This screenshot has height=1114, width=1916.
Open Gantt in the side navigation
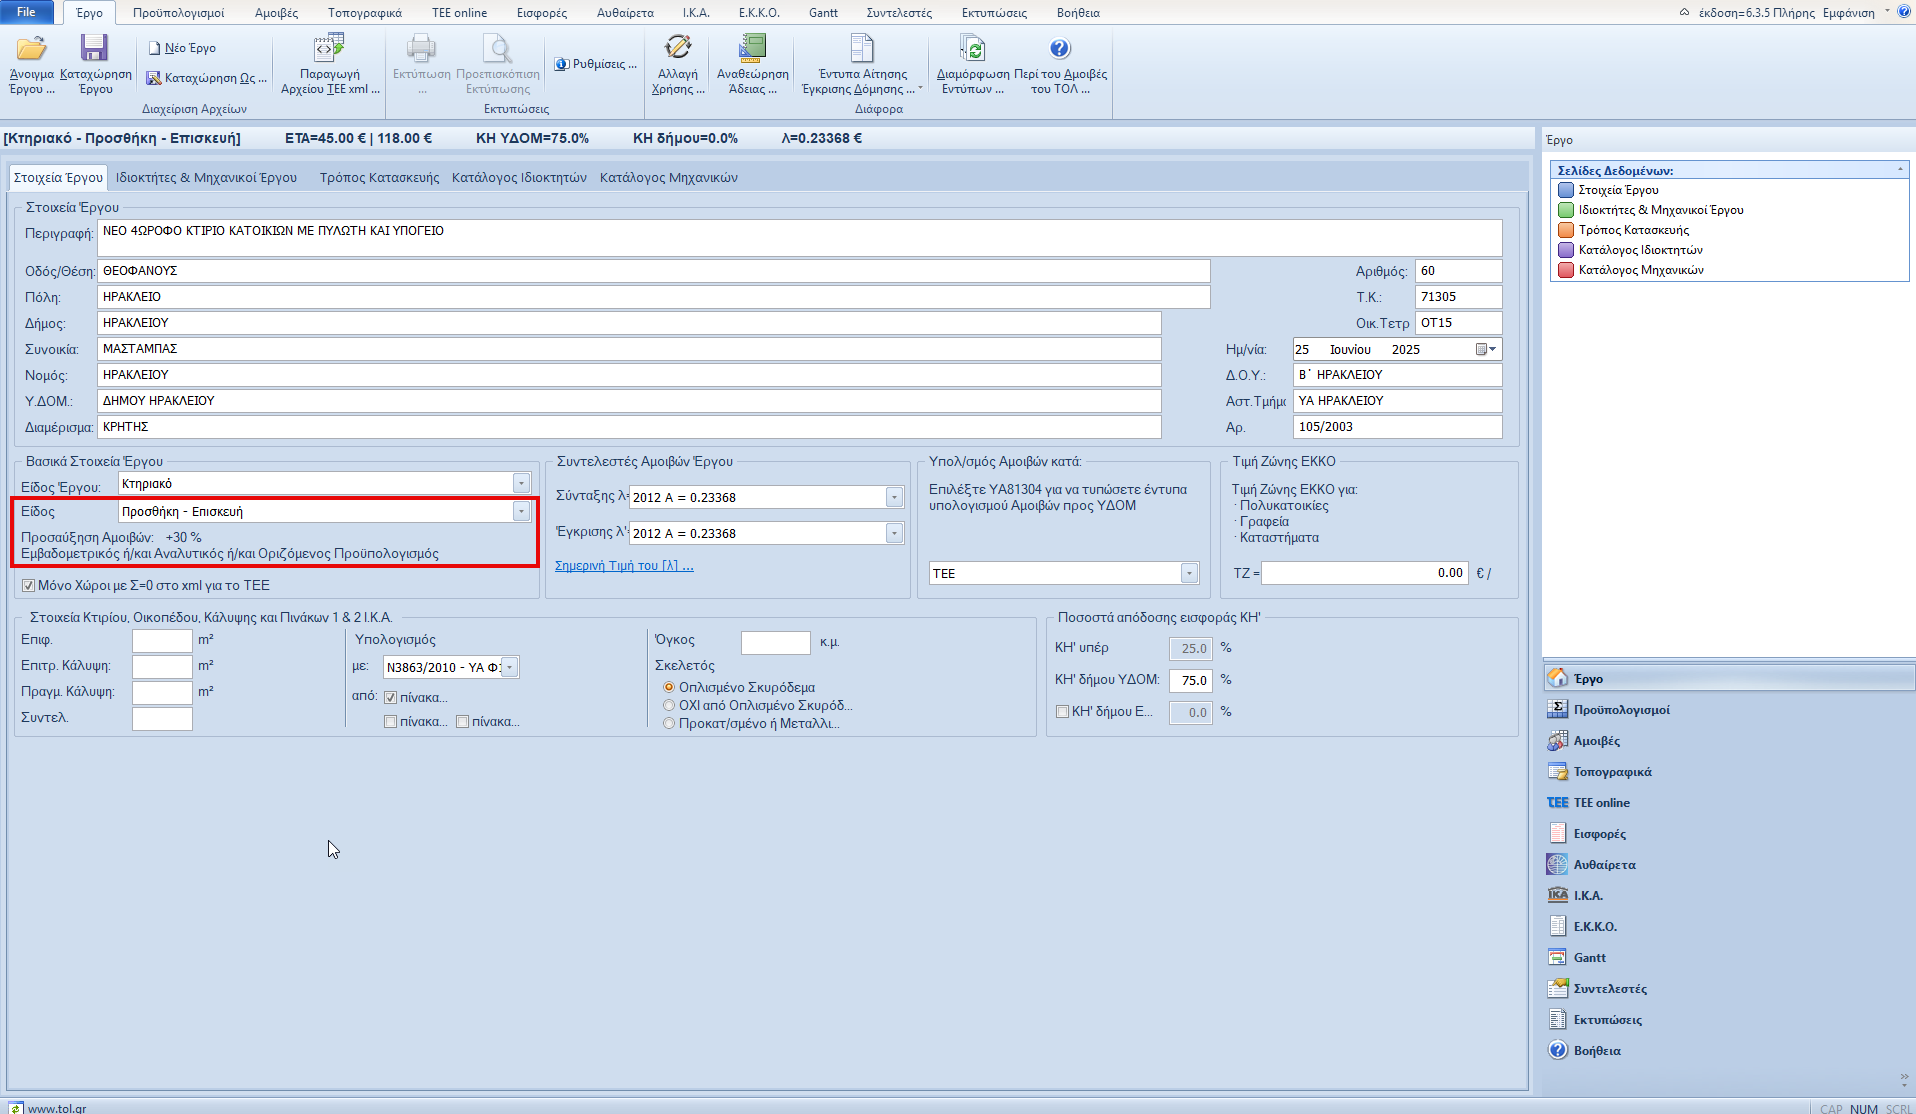coord(1589,958)
